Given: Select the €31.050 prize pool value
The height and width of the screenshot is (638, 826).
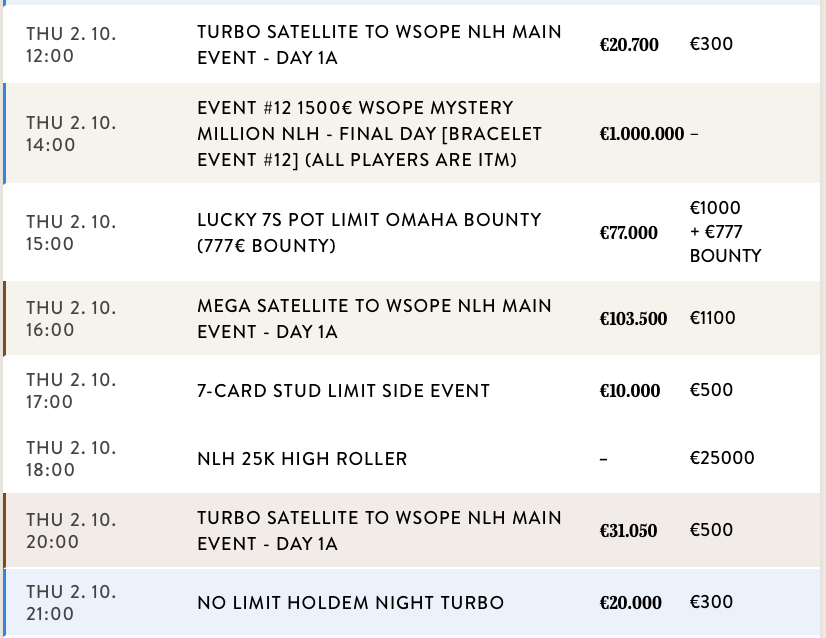Looking at the screenshot, I should pos(628,531).
